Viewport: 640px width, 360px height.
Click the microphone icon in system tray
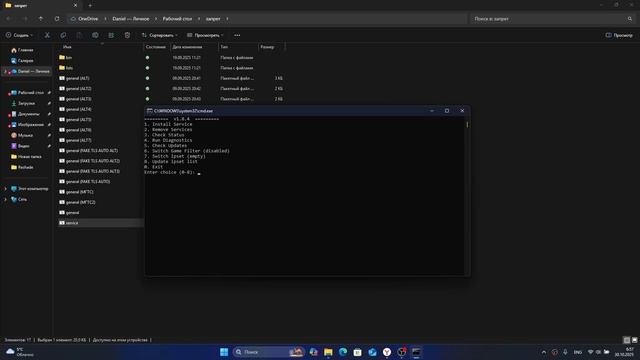(x=565, y=352)
